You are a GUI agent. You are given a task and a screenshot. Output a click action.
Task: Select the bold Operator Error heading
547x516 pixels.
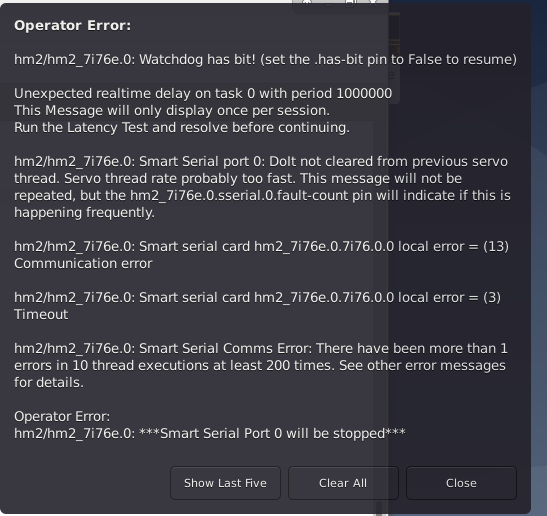73,25
